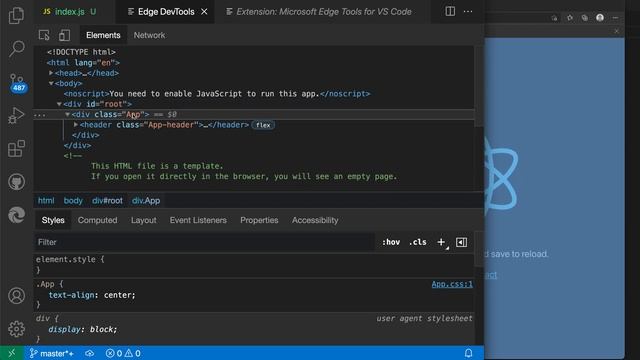Click display block user agent declaration
Viewport: 640px width, 360px height.
(x=83, y=329)
